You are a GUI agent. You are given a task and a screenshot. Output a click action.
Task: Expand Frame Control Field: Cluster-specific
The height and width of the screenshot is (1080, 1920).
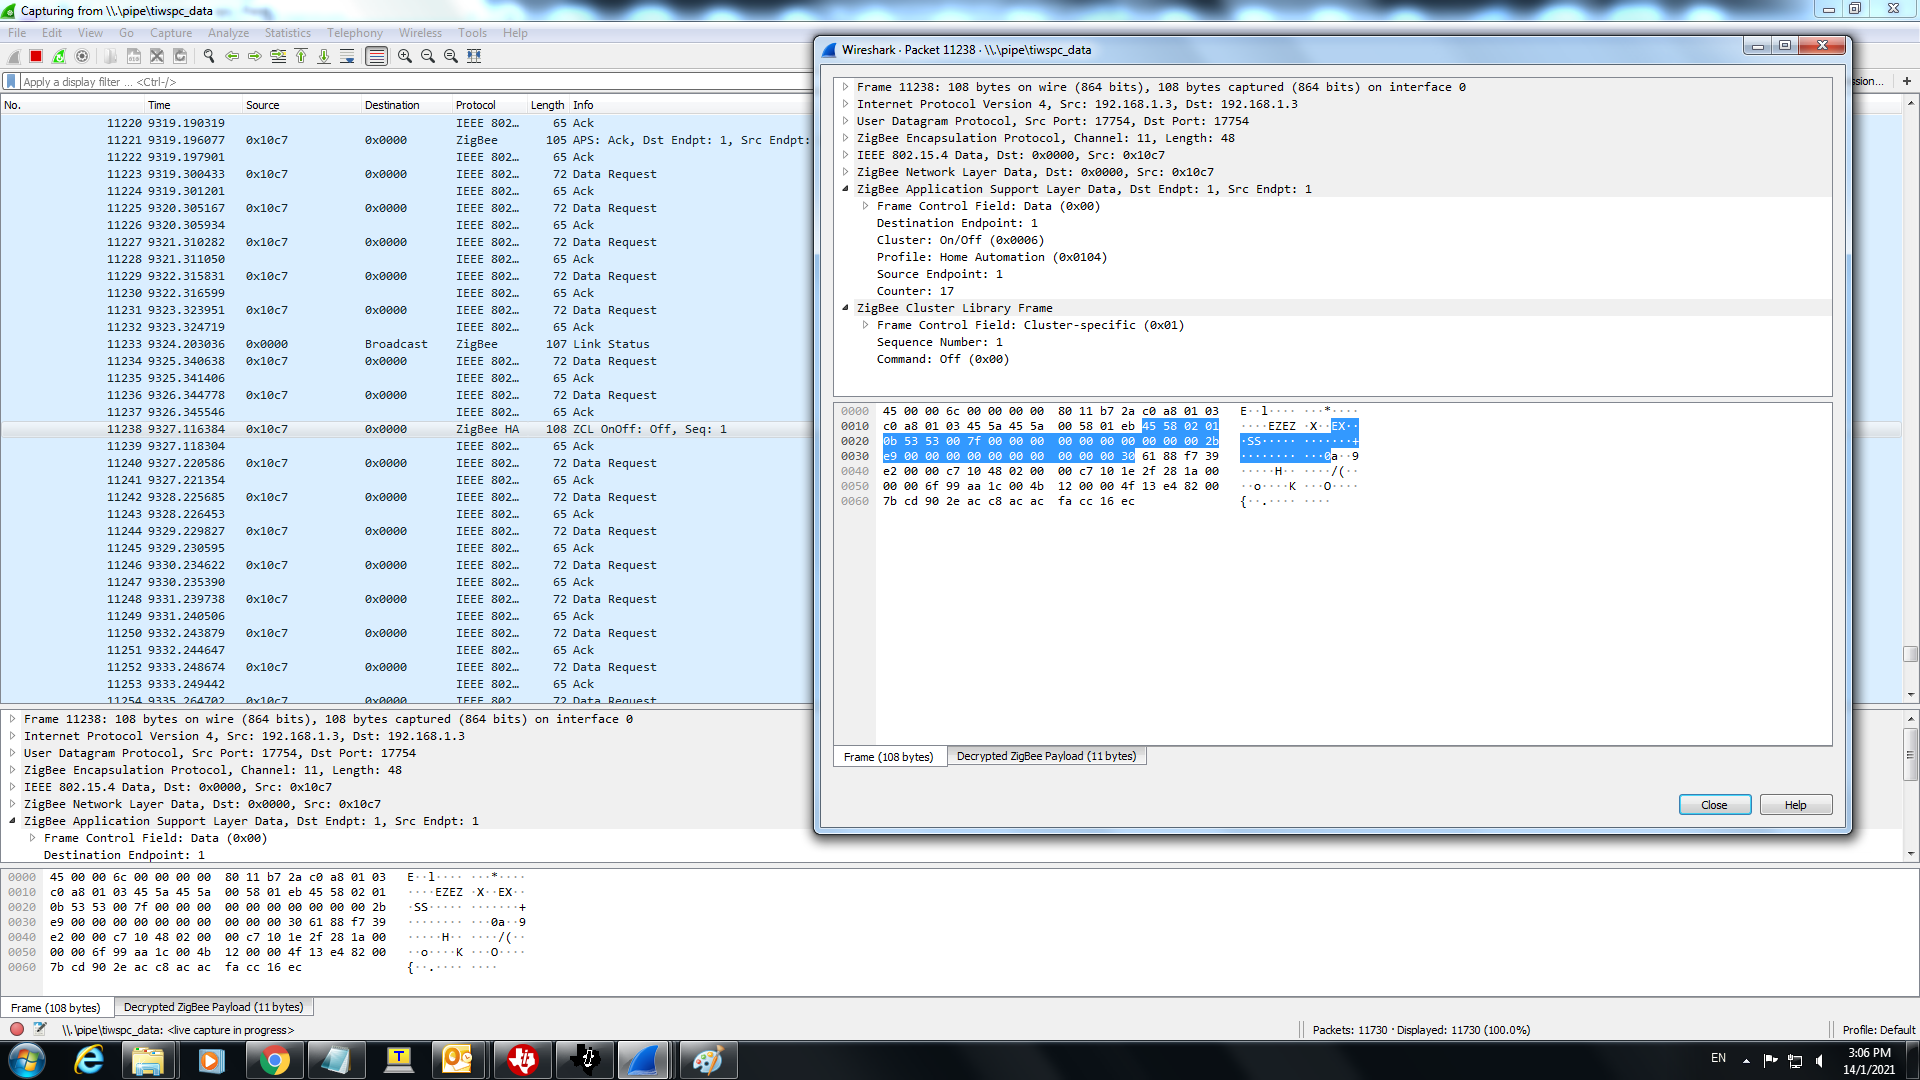pyautogui.click(x=866, y=325)
